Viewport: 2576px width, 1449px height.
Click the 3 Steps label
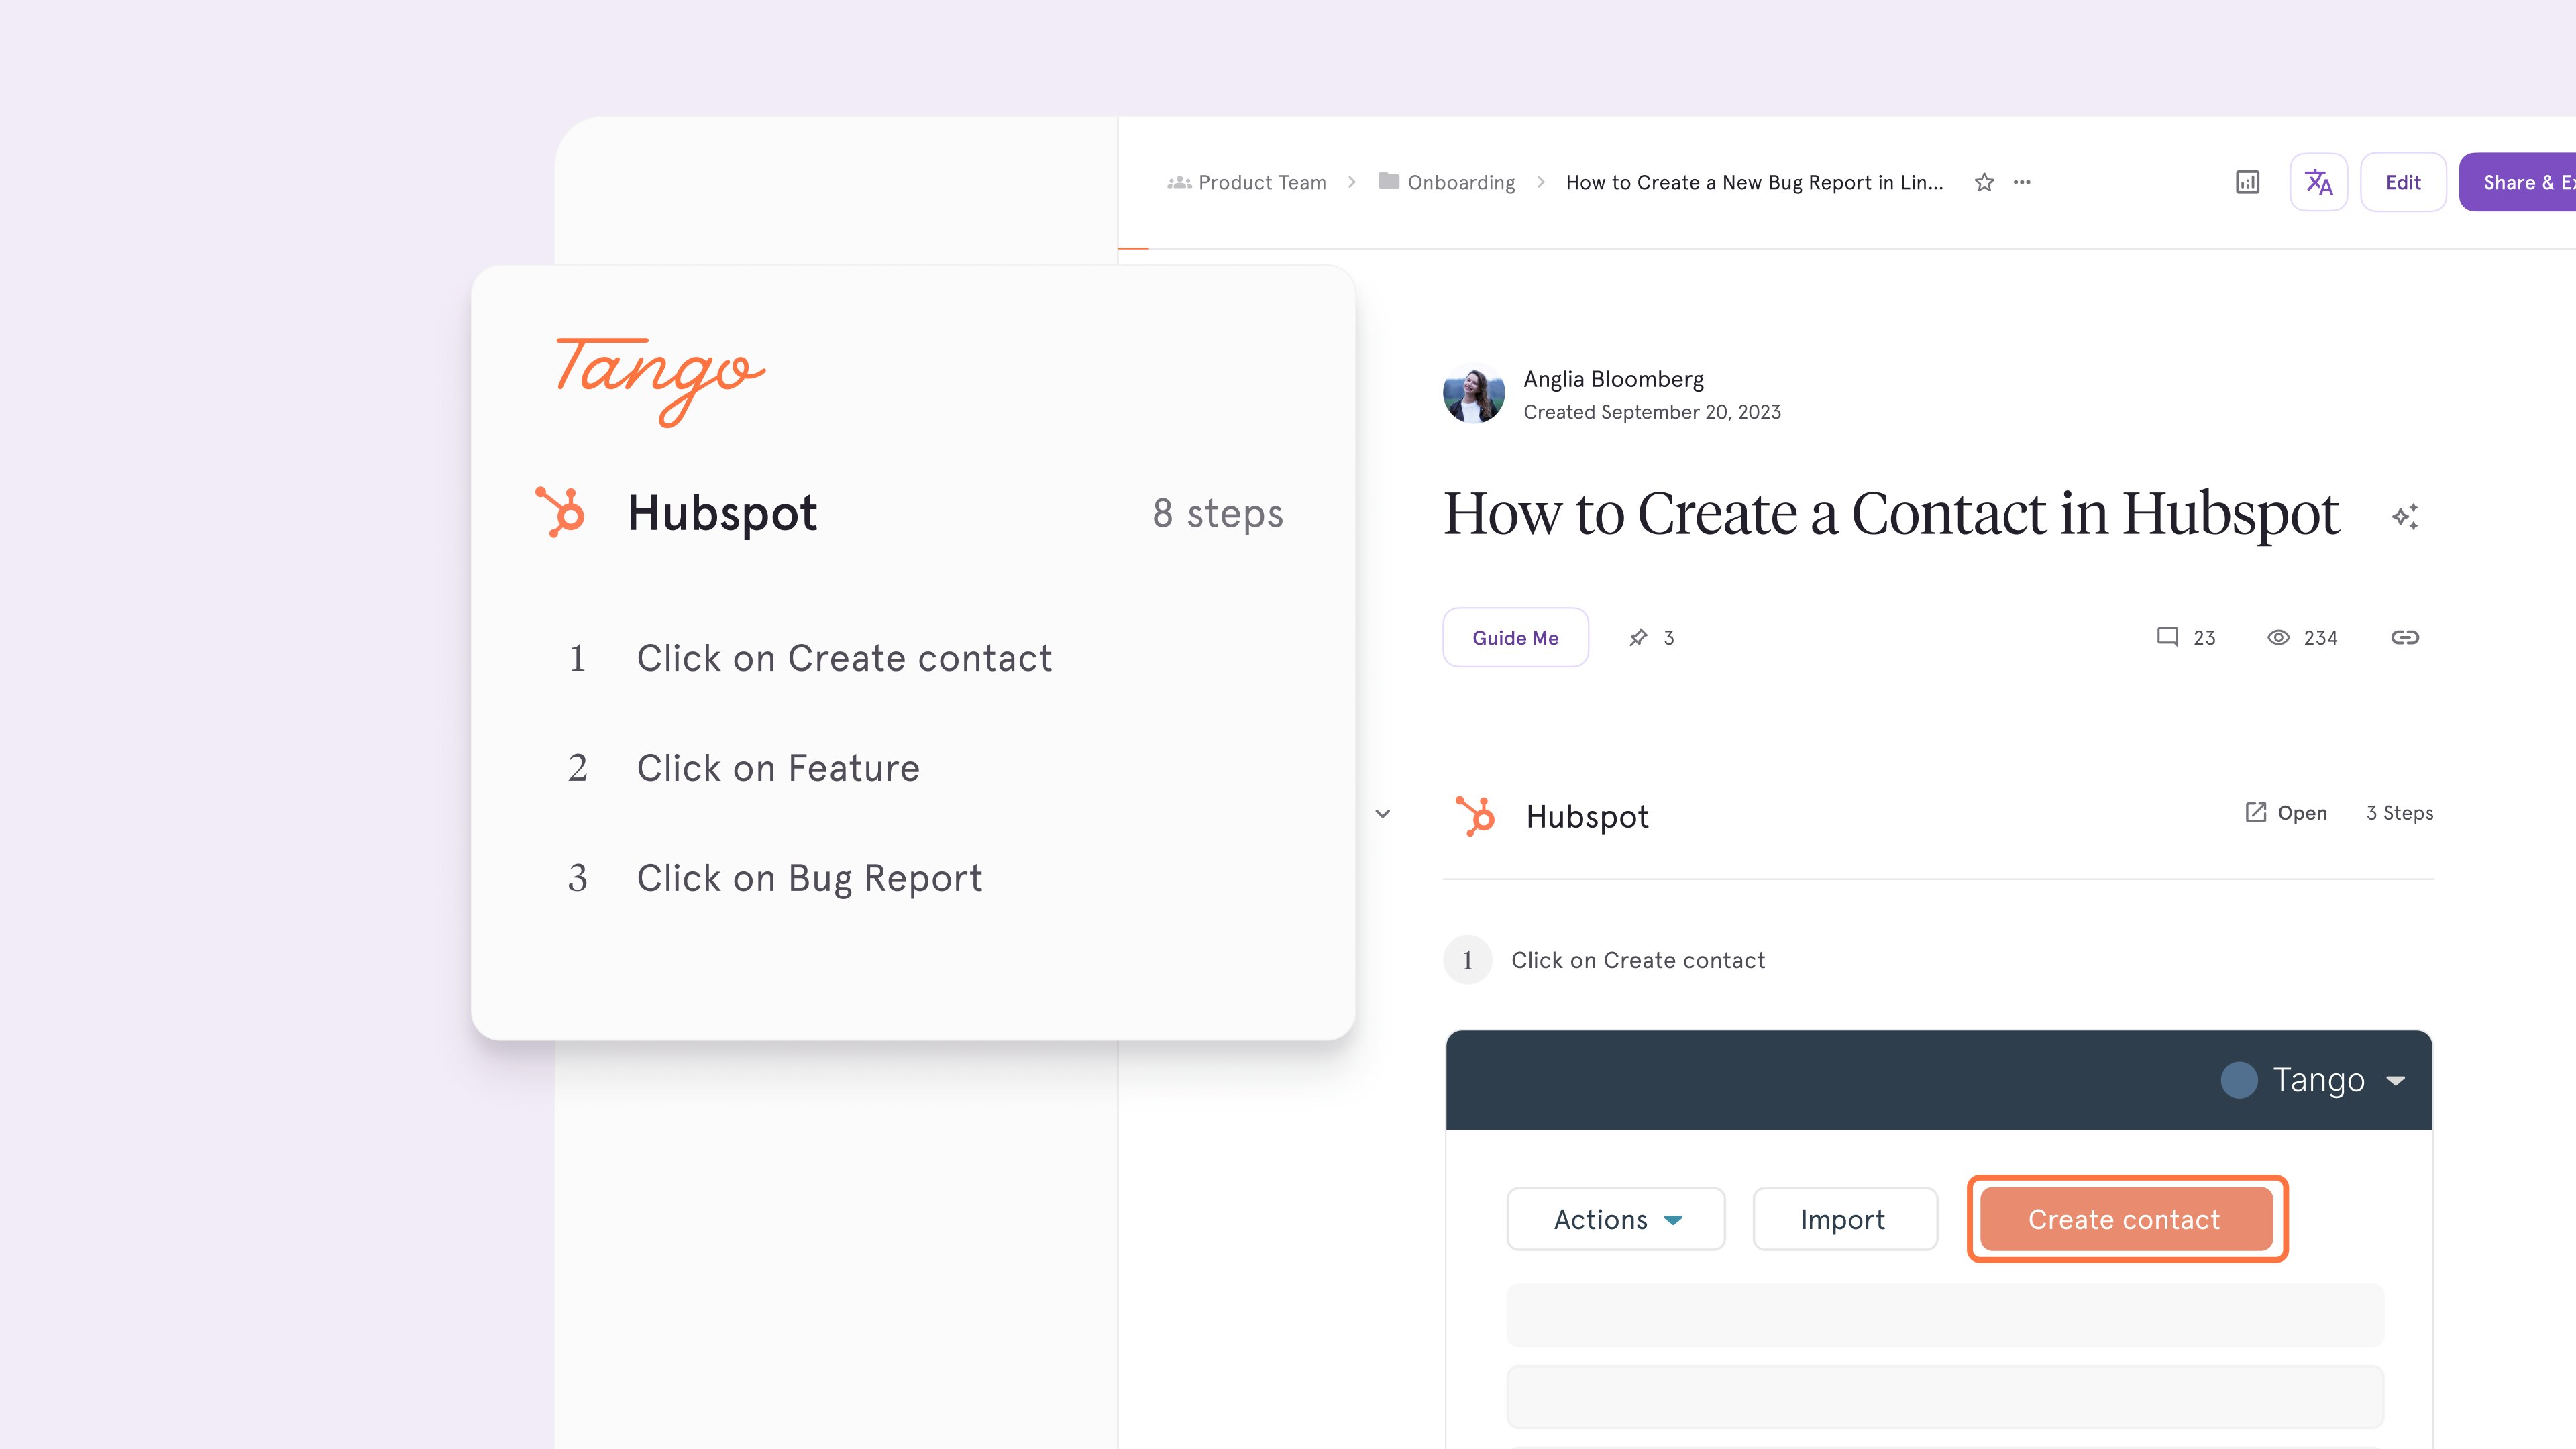pyautogui.click(x=2399, y=813)
